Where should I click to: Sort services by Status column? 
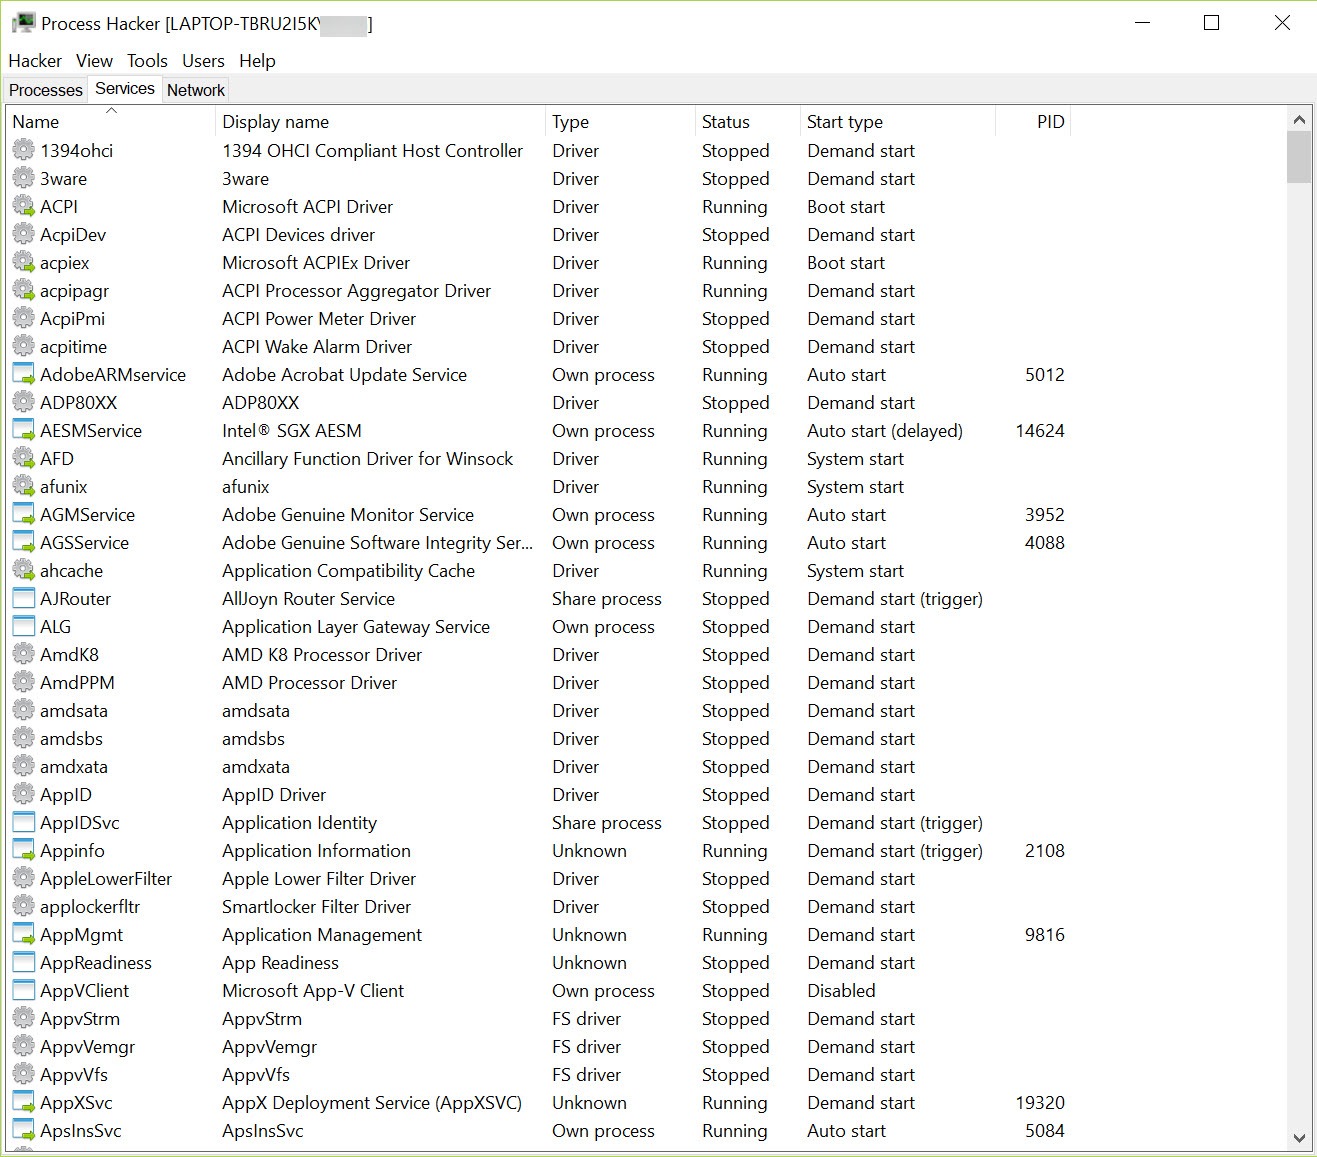(x=747, y=121)
